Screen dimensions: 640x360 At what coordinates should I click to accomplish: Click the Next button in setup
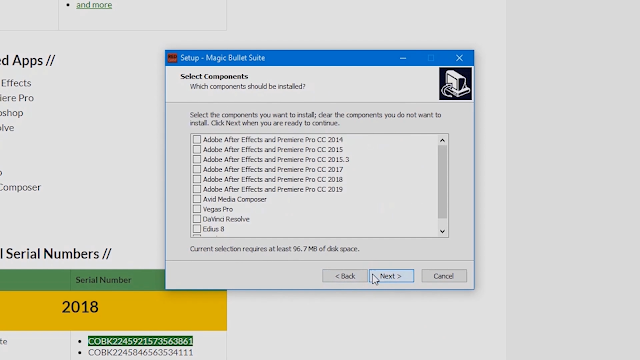click(391, 276)
